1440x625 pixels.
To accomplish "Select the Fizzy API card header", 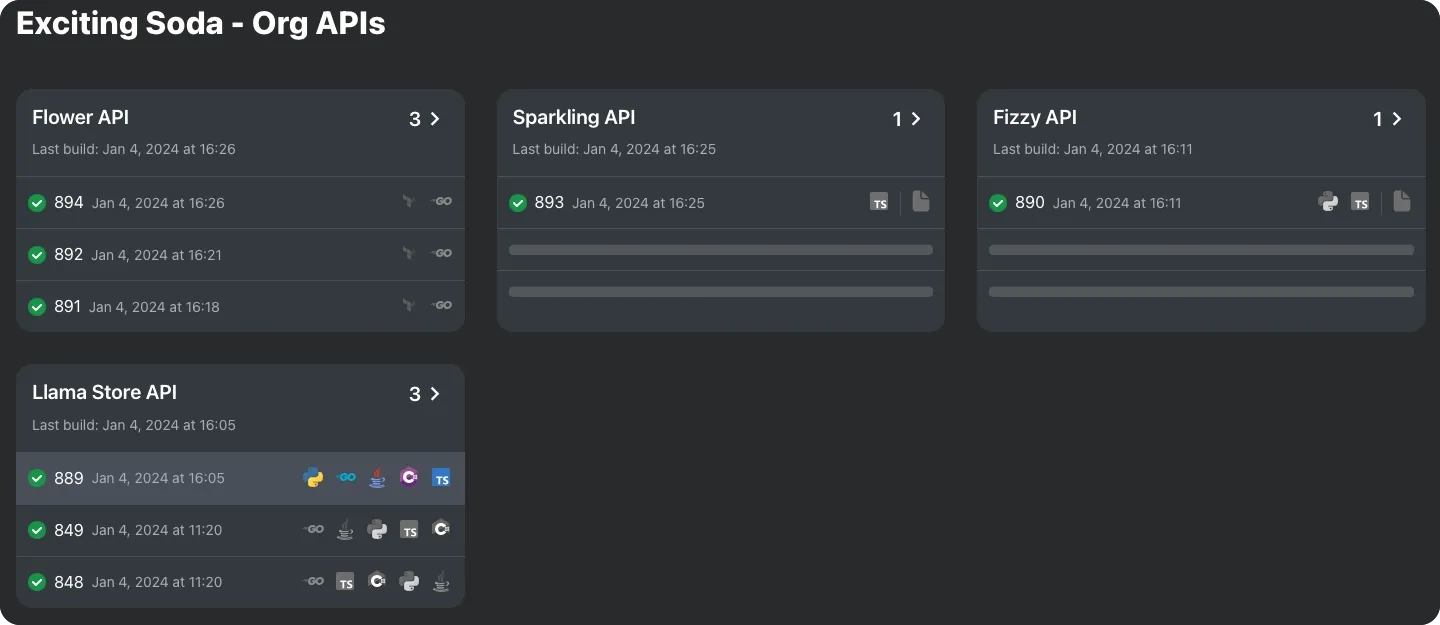I will pyautogui.click(x=1035, y=117).
